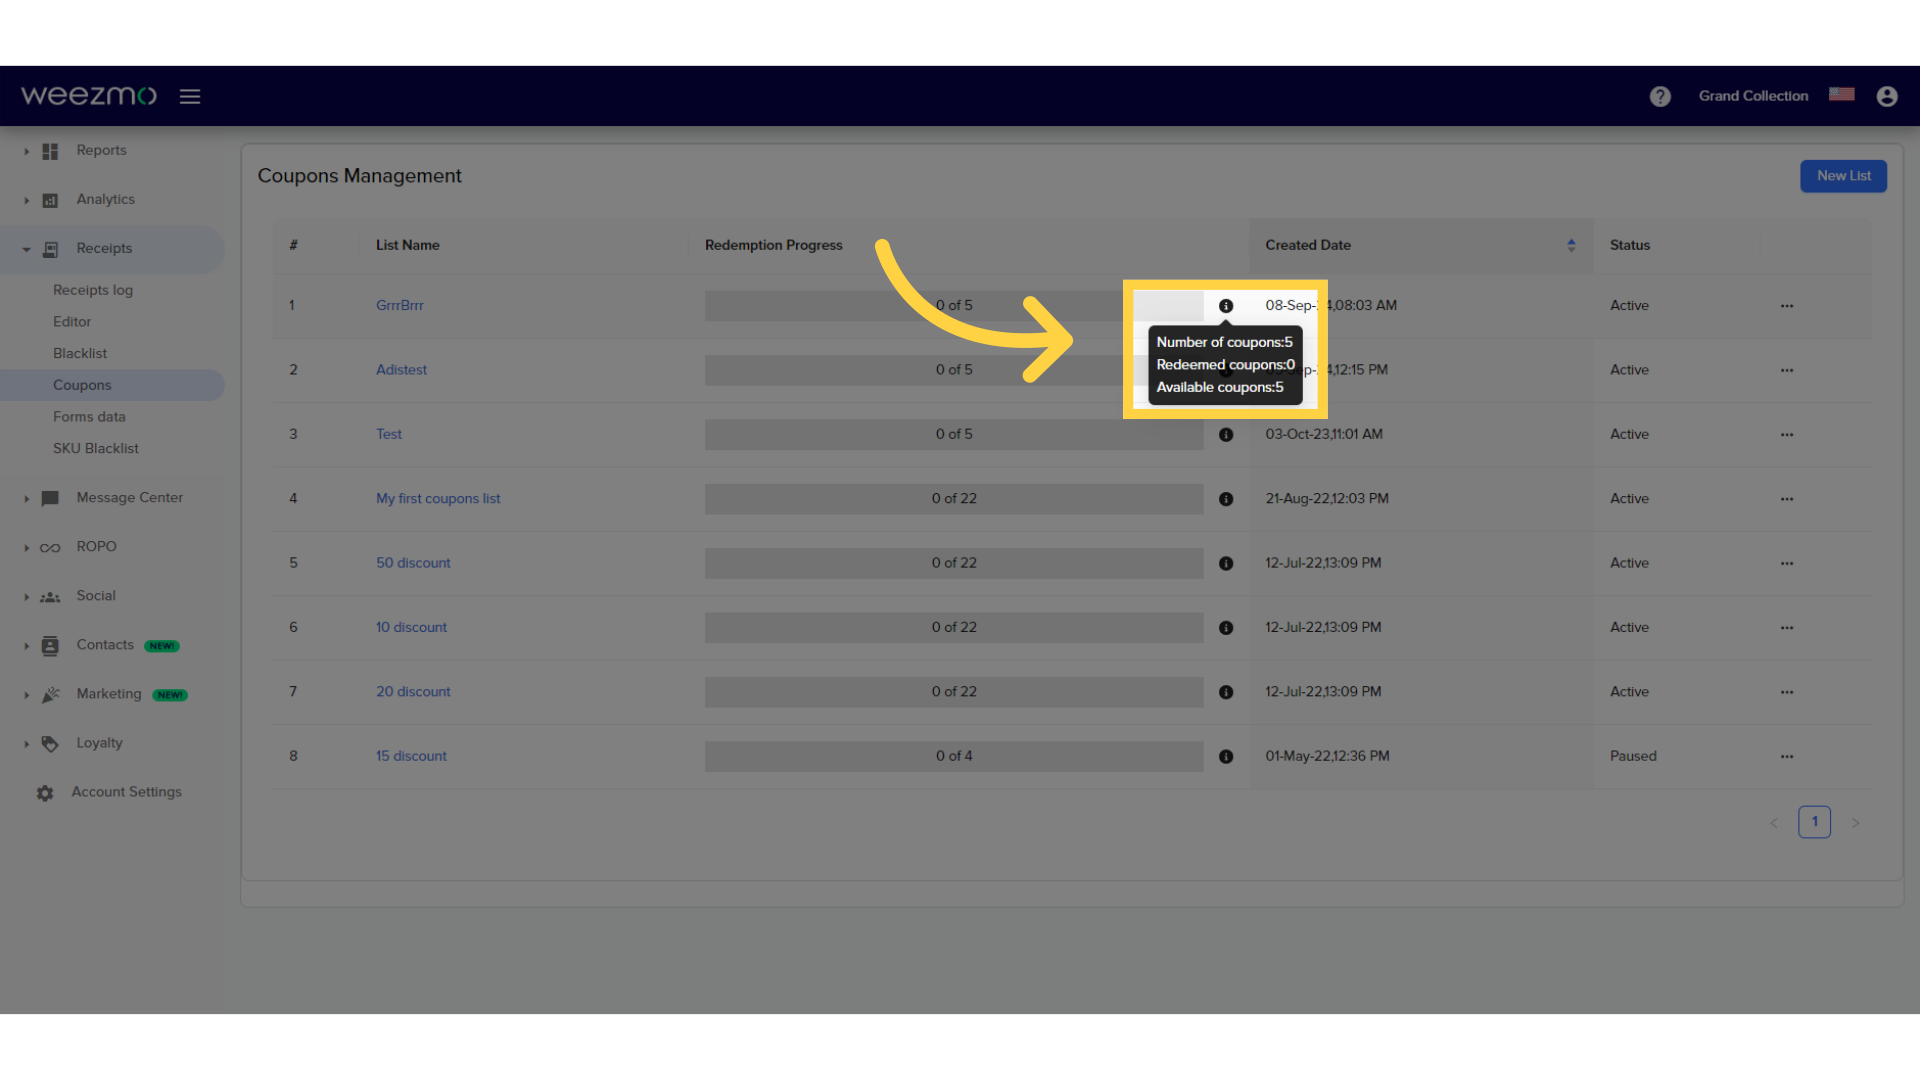Click the info icon for 50 discount coupon
Screen dimensions: 1920x1080
[1225, 563]
